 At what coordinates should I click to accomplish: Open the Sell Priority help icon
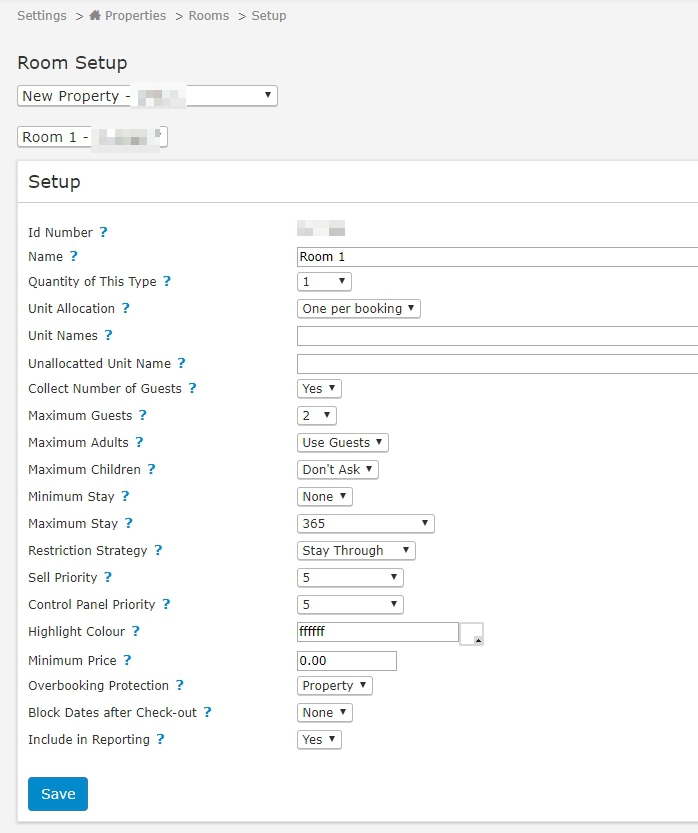(x=108, y=577)
